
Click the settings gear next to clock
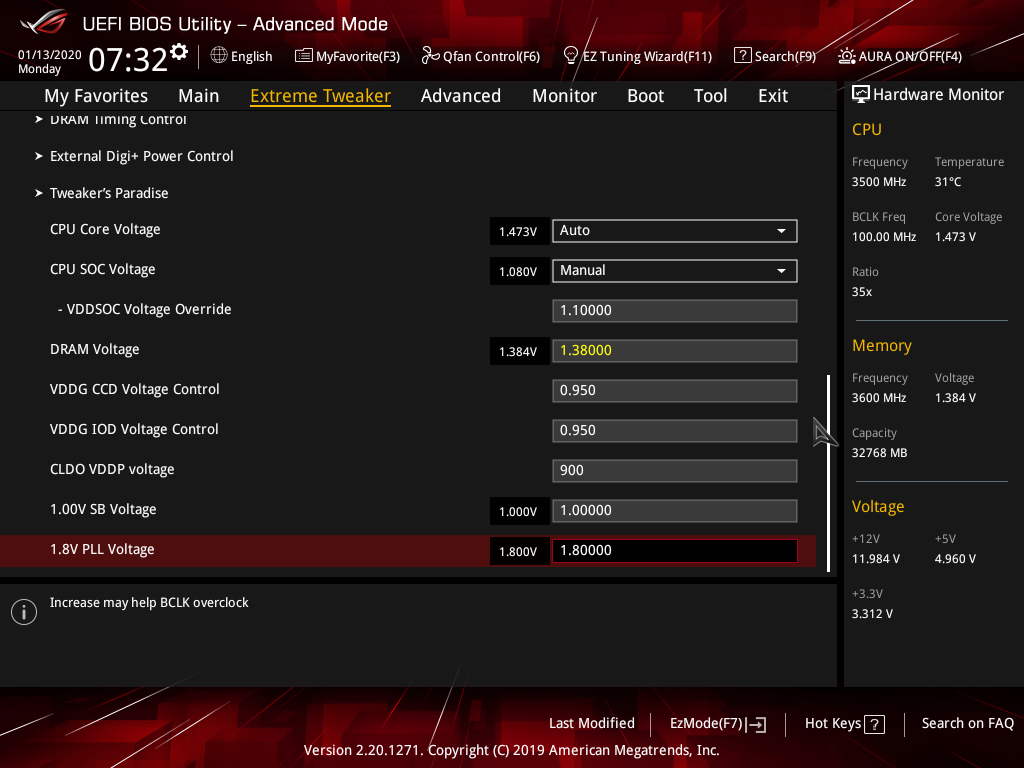click(178, 52)
